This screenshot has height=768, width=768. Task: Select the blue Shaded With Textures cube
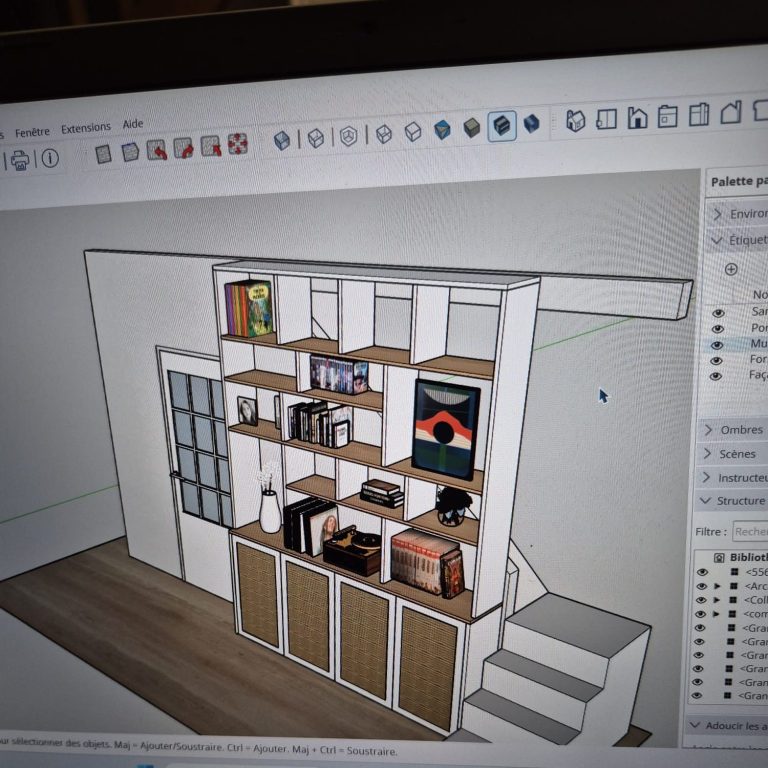[442, 130]
